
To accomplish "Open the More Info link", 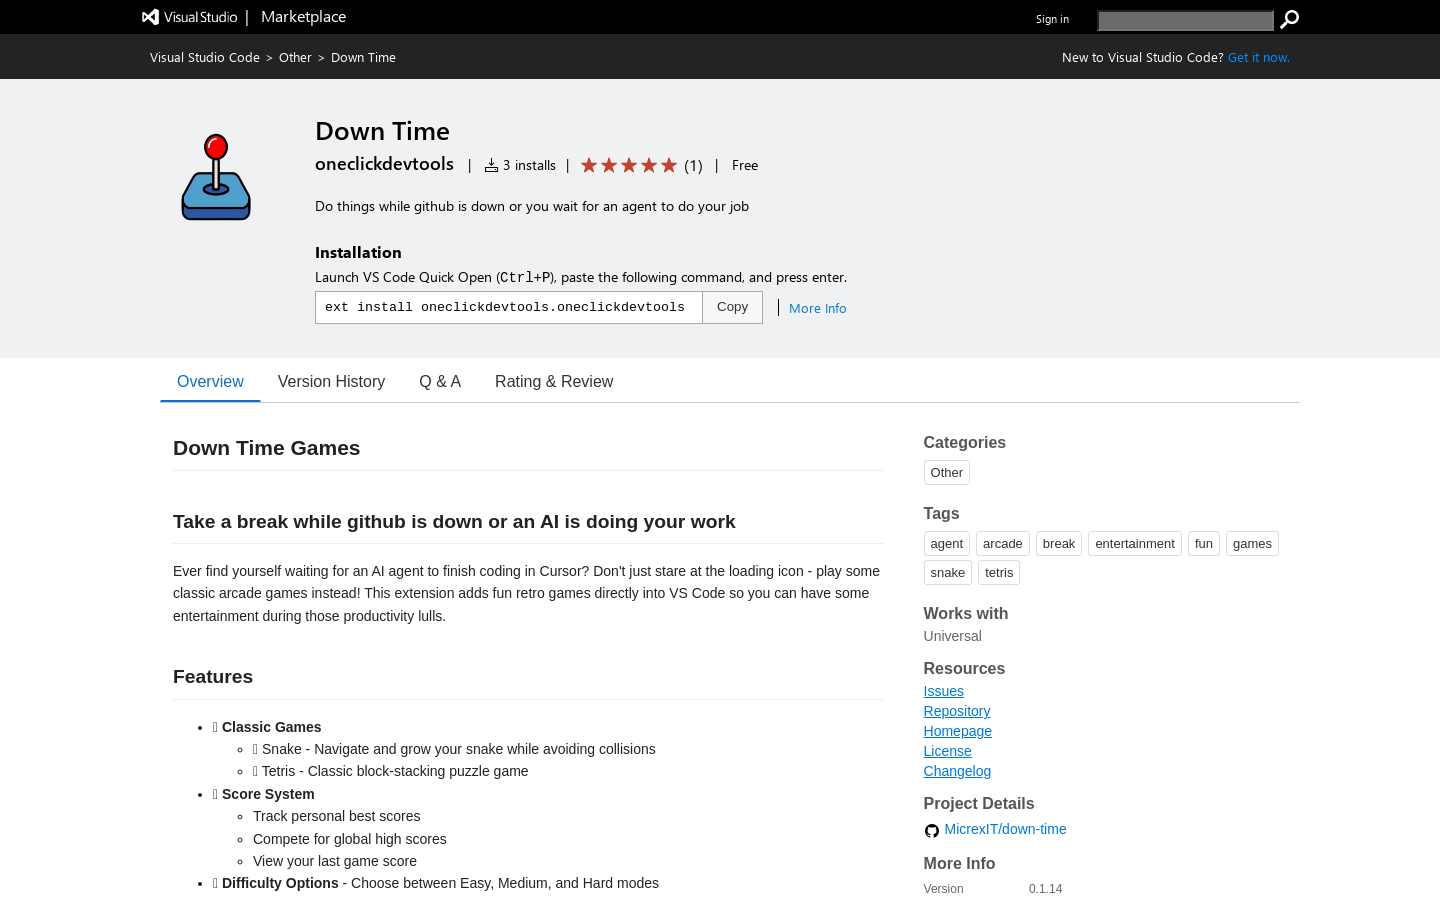I will [817, 309].
